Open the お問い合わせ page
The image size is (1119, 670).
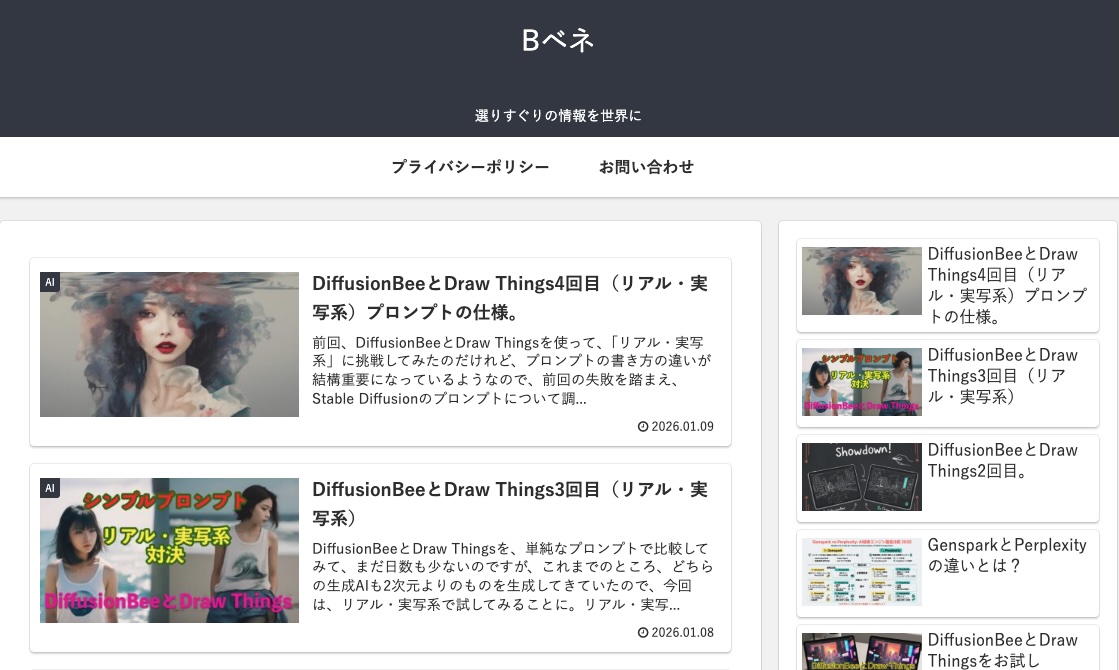pos(646,167)
